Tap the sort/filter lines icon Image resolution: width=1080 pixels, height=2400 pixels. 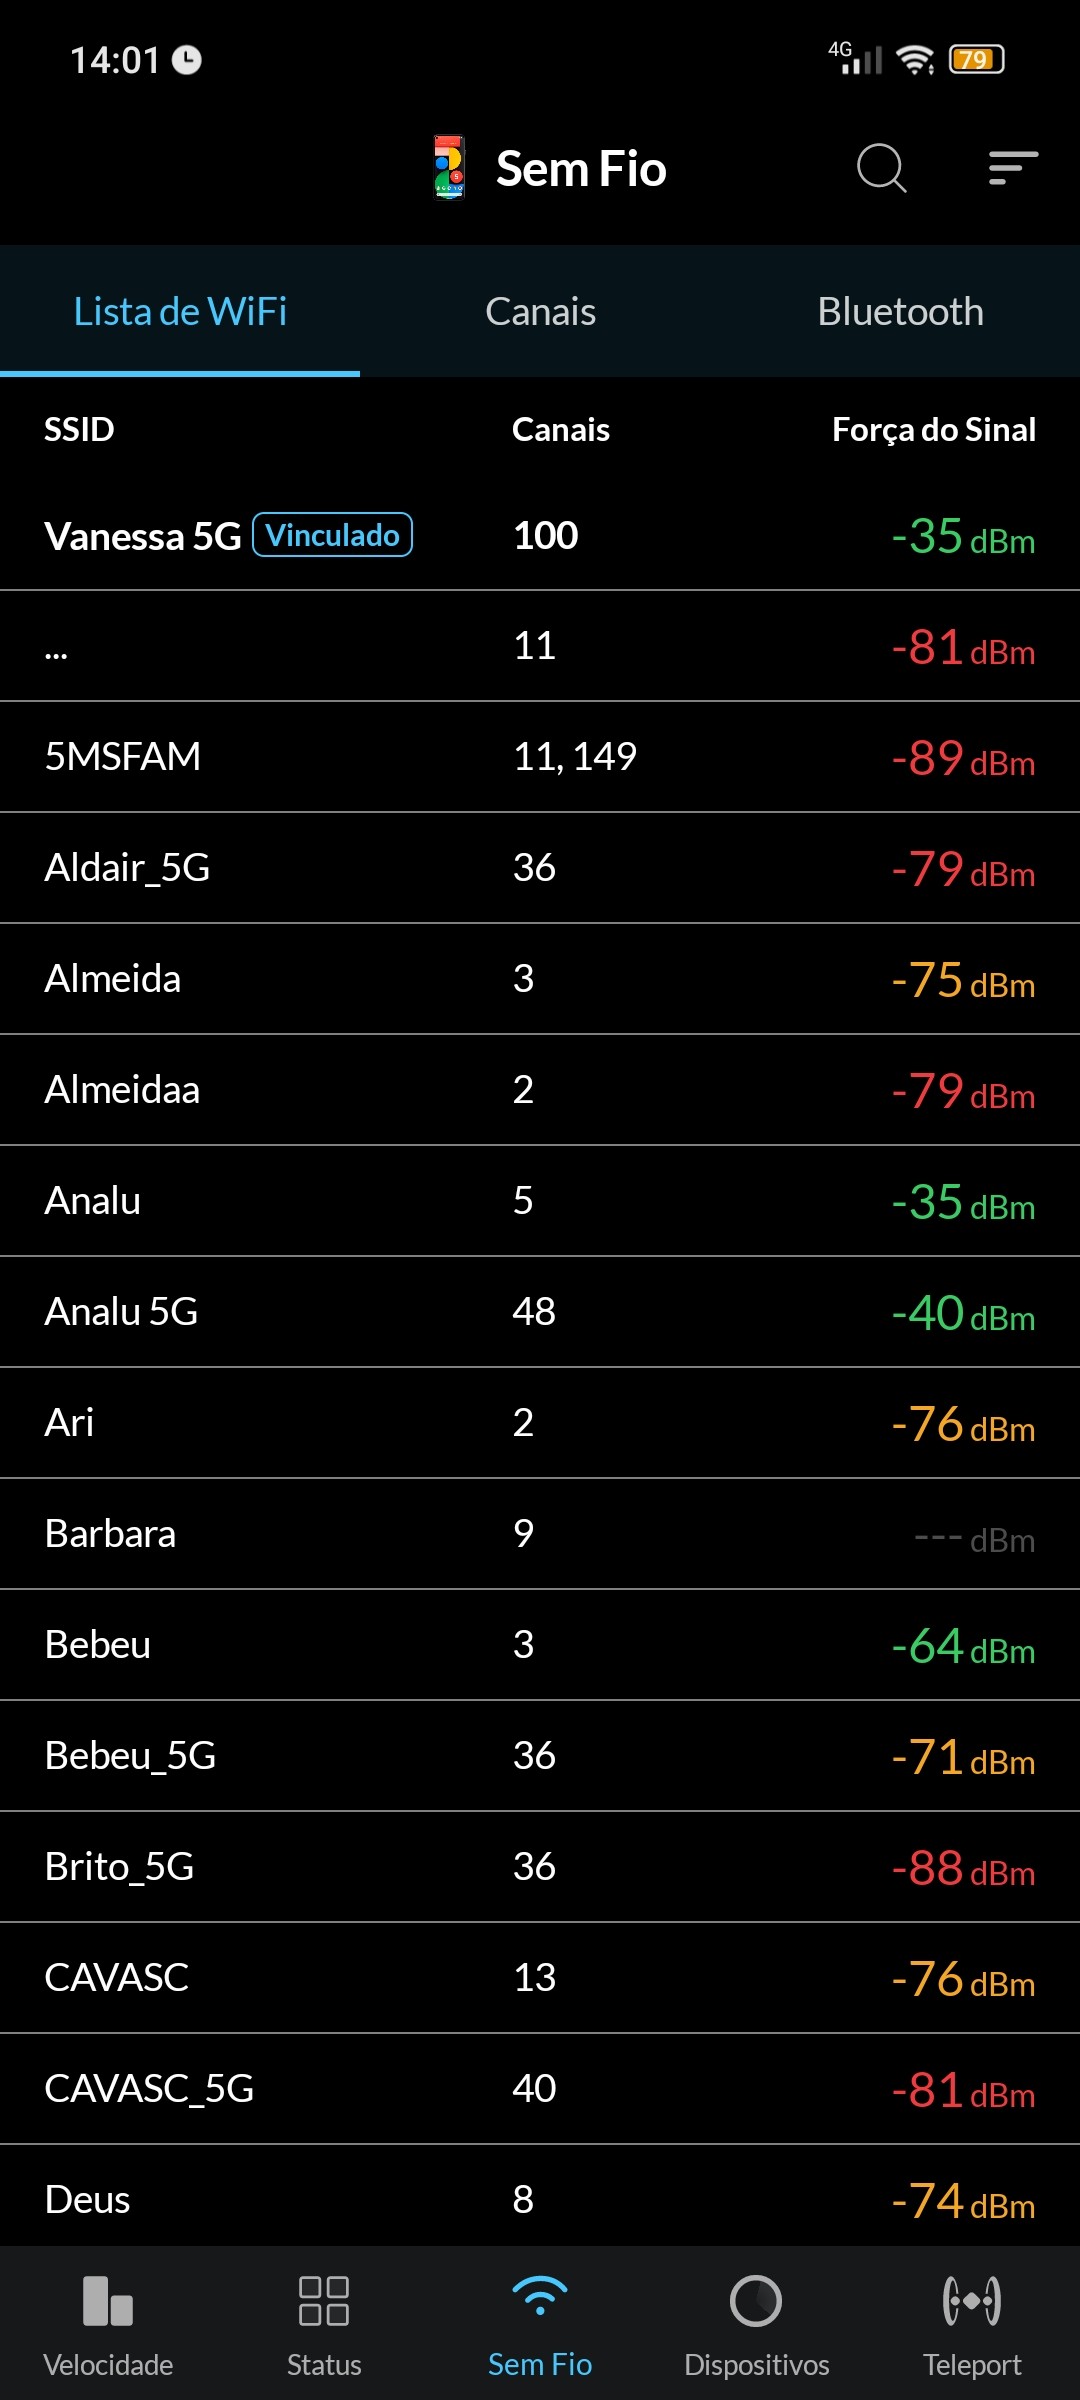coord(1013,168)
